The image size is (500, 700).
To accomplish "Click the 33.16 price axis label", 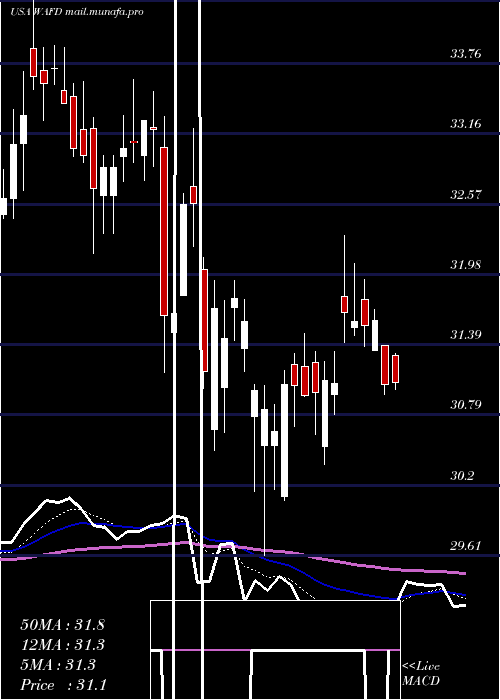I will point(466,124).
